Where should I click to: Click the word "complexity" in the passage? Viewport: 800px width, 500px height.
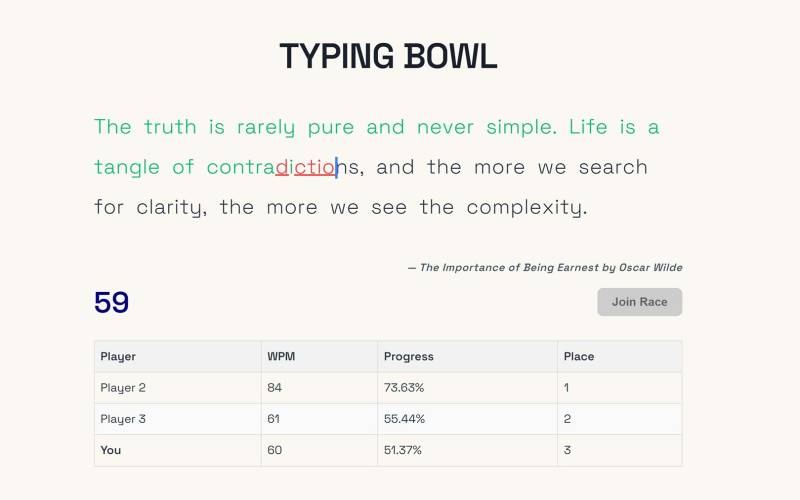coord(525,208)
